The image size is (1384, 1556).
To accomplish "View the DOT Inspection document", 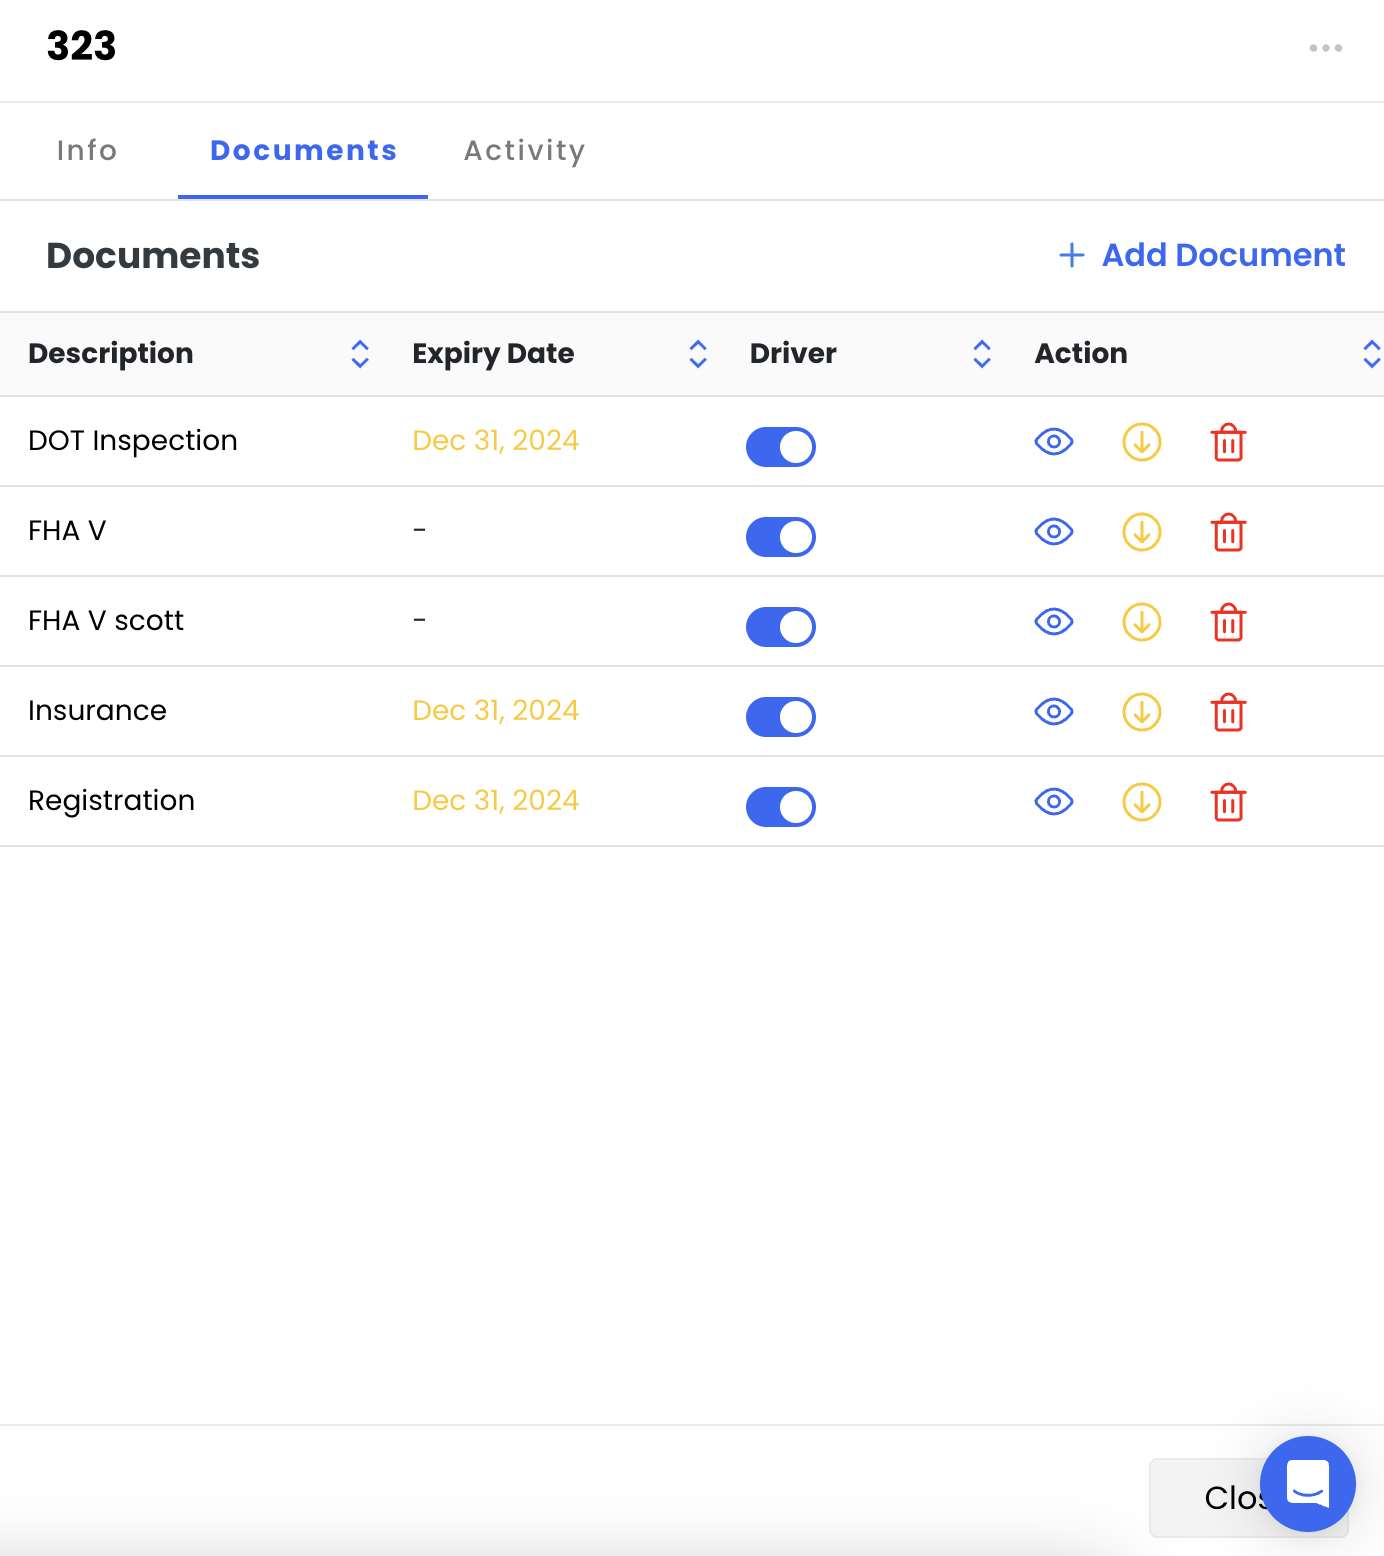I will click(1054, 442).
